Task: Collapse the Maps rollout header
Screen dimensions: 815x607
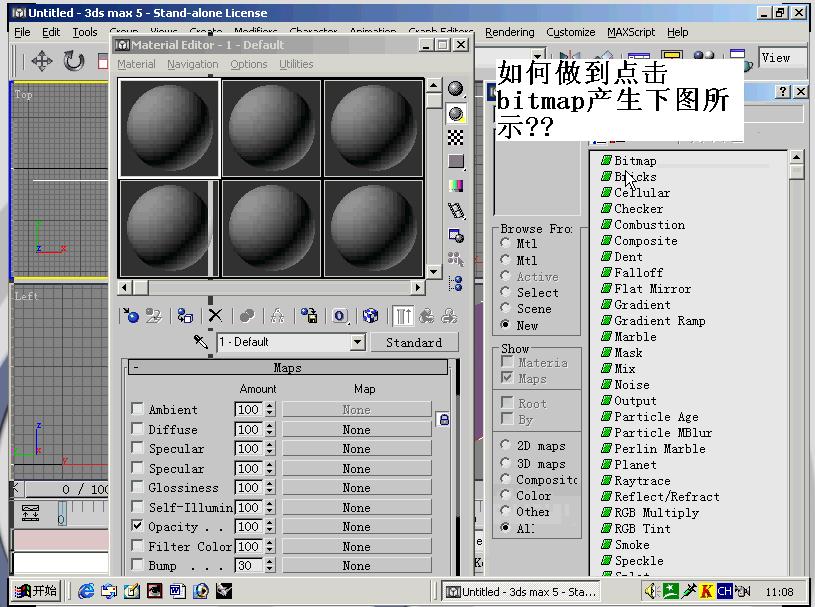Action: pyautogui.click(x=287, y=367)
